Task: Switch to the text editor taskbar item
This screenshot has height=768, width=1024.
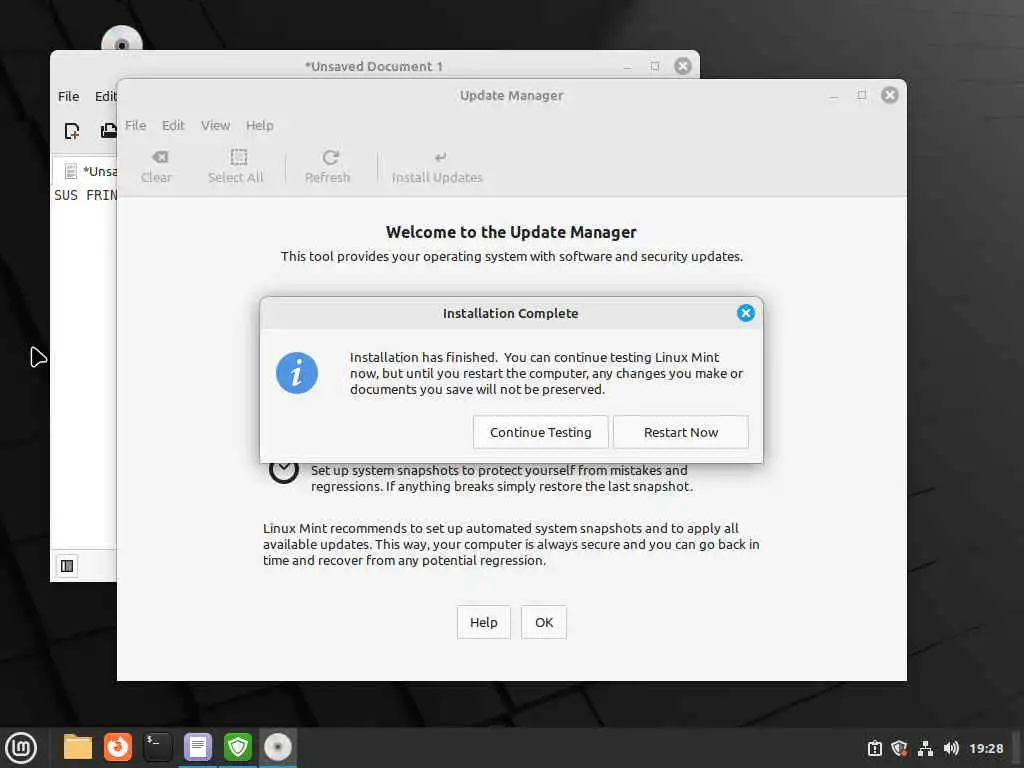Action: [x=198, y=747]
